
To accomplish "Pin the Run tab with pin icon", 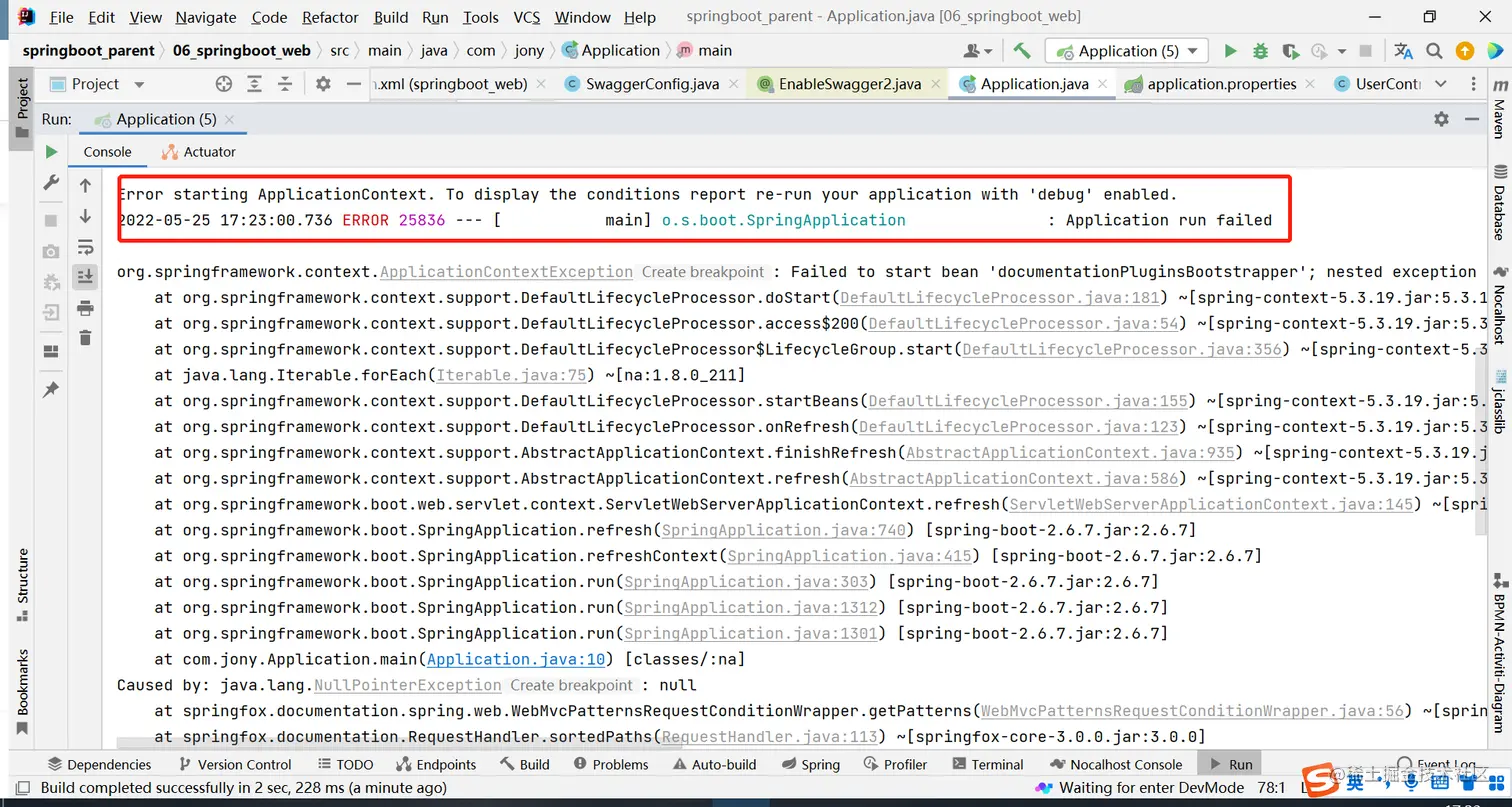I will pyautogui.click(x=51, y=389).
